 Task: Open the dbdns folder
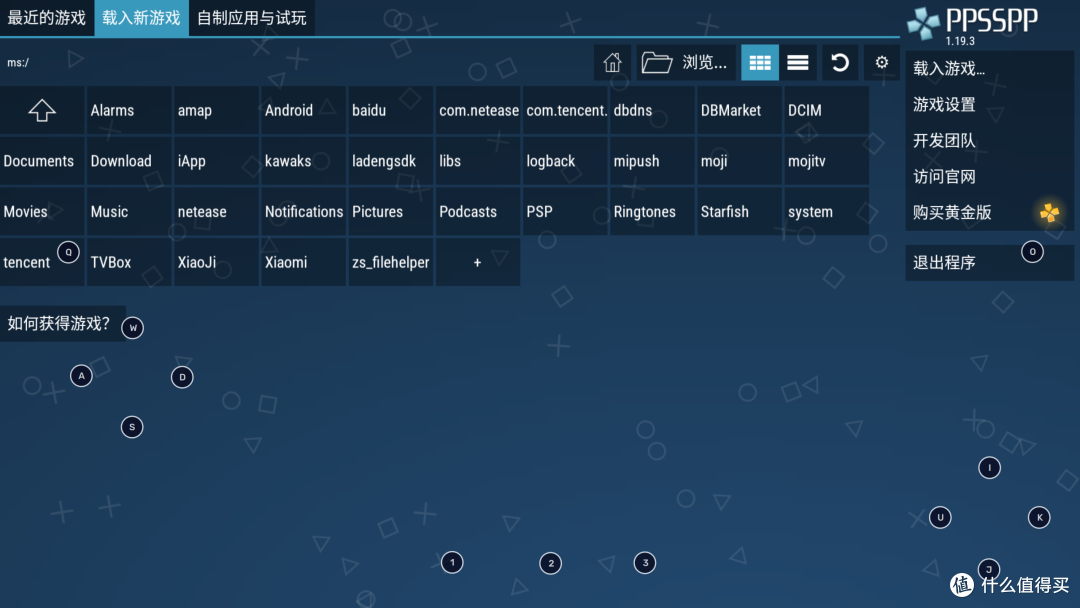(652, 110)
